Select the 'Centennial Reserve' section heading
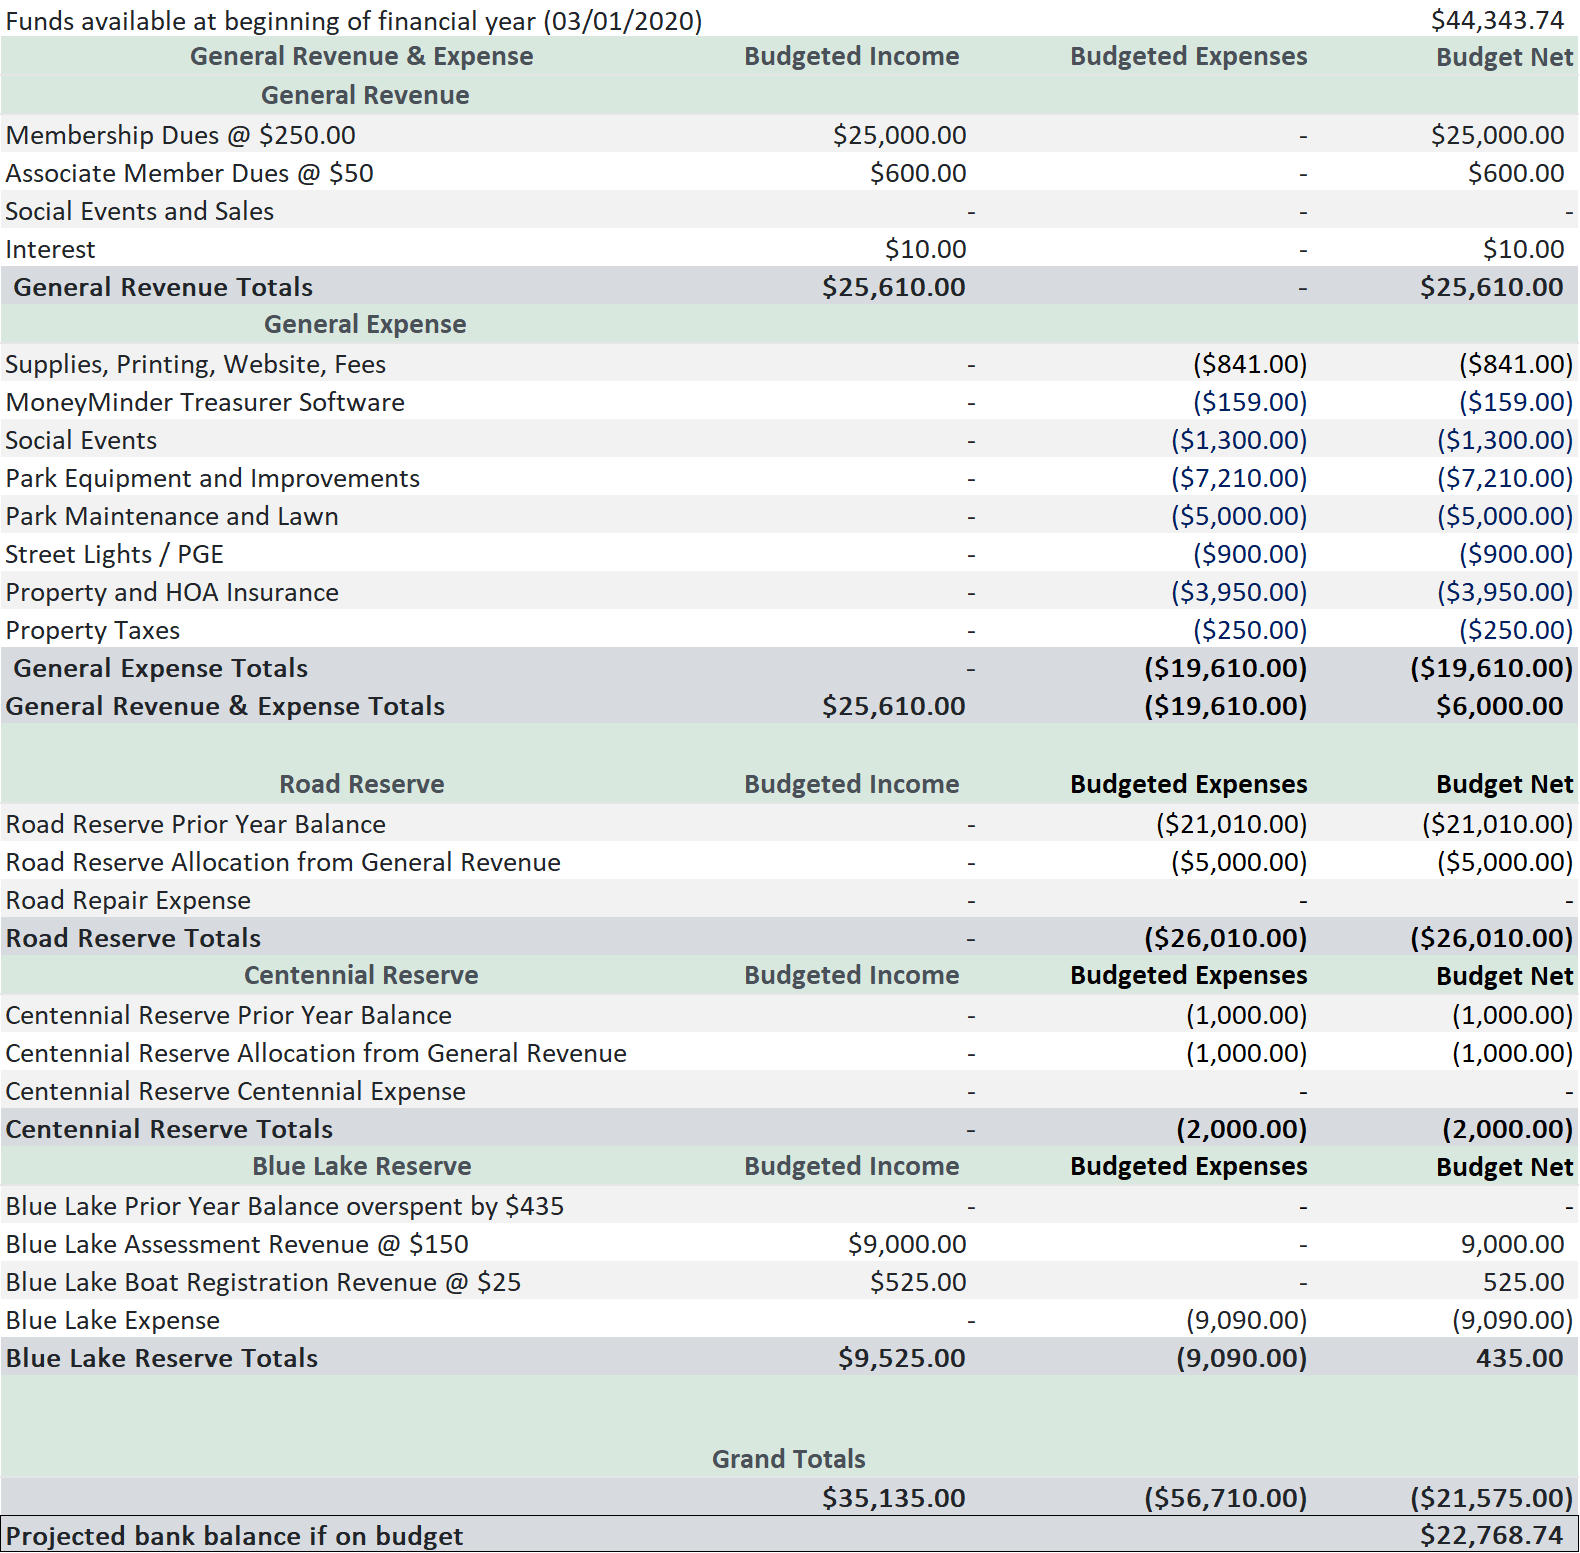 pyautogui.click(x=361, y=975)
